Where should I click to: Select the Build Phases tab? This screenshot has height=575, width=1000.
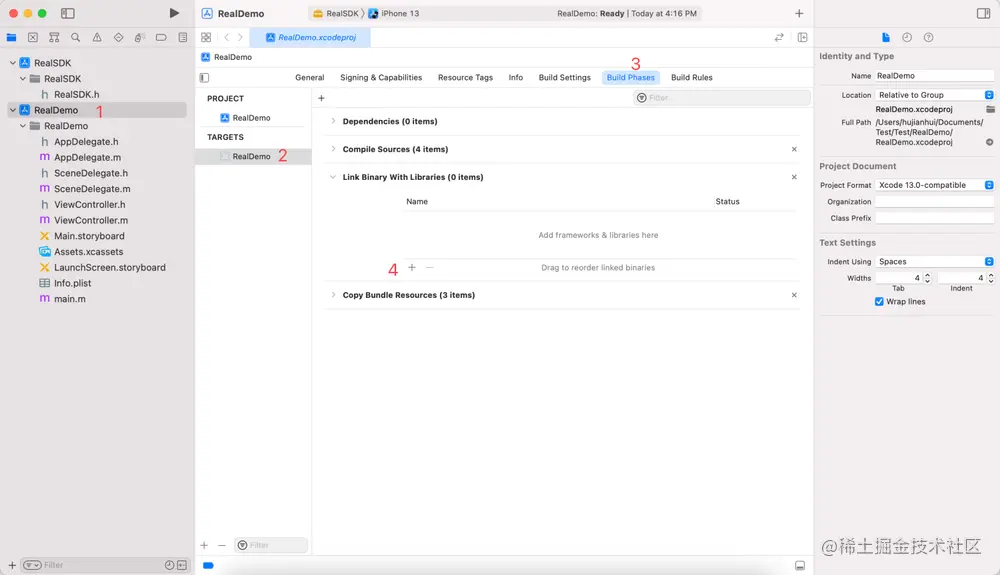630,78
